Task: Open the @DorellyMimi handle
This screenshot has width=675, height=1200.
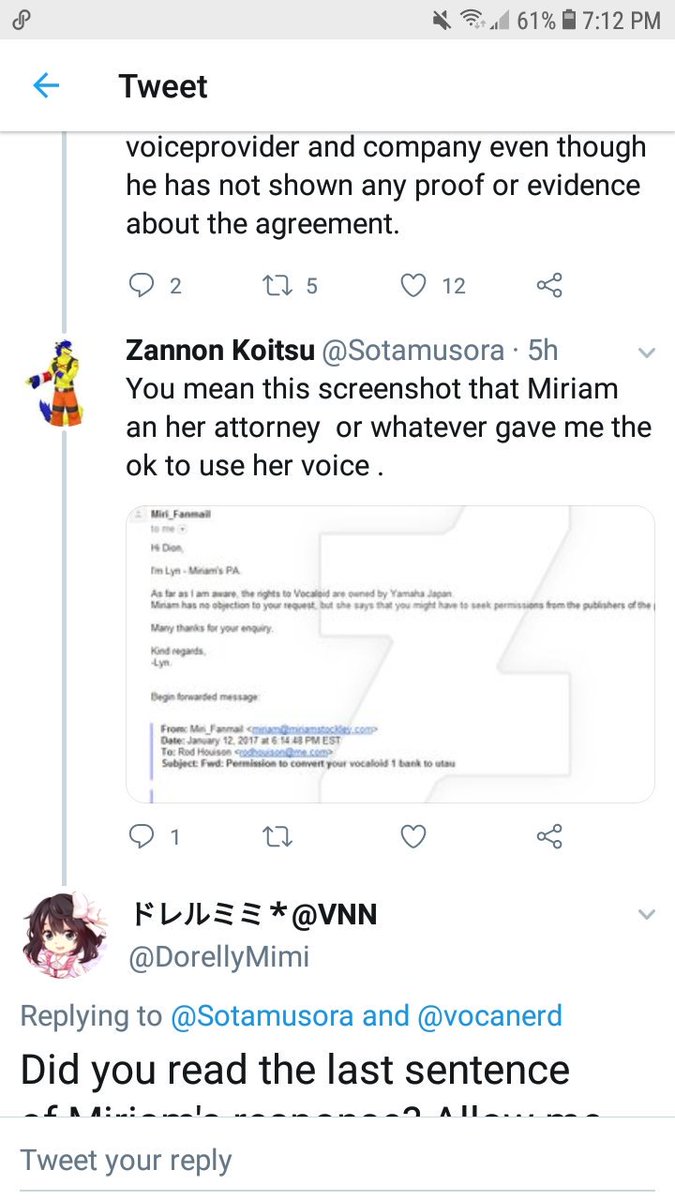Action: (220, 957)
